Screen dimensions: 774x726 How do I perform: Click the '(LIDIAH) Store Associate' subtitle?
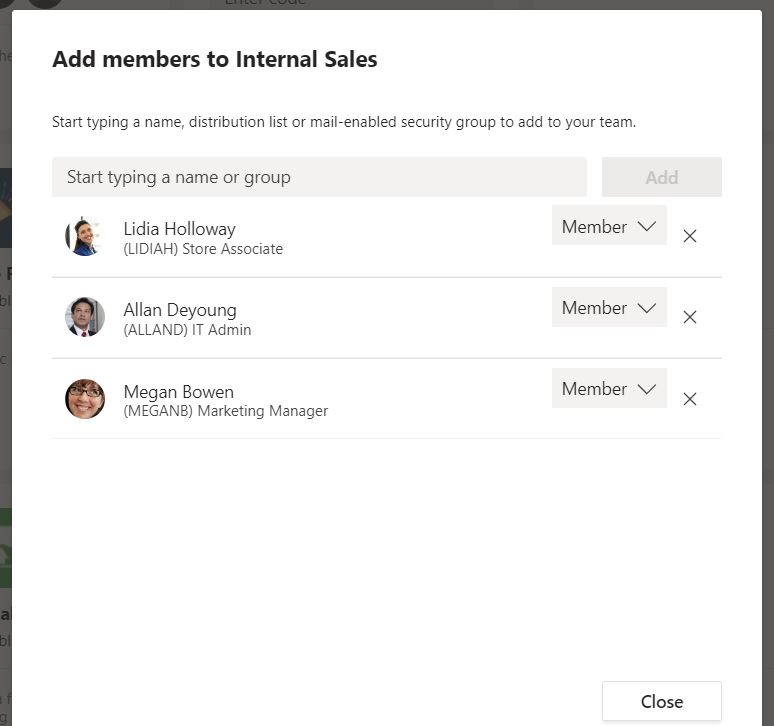[203, 249]
